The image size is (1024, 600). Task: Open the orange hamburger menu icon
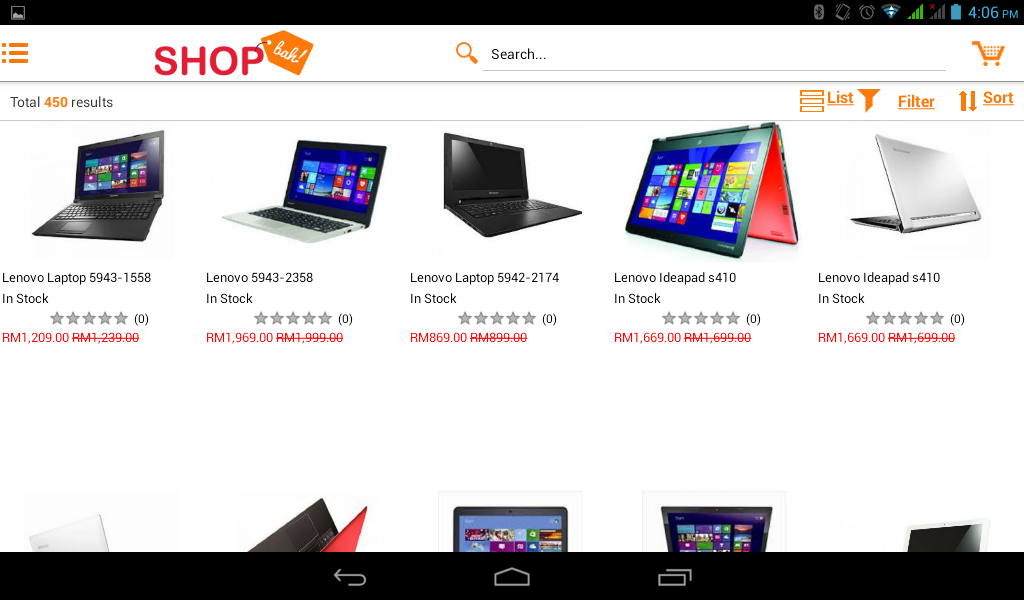tap(15, 54)
